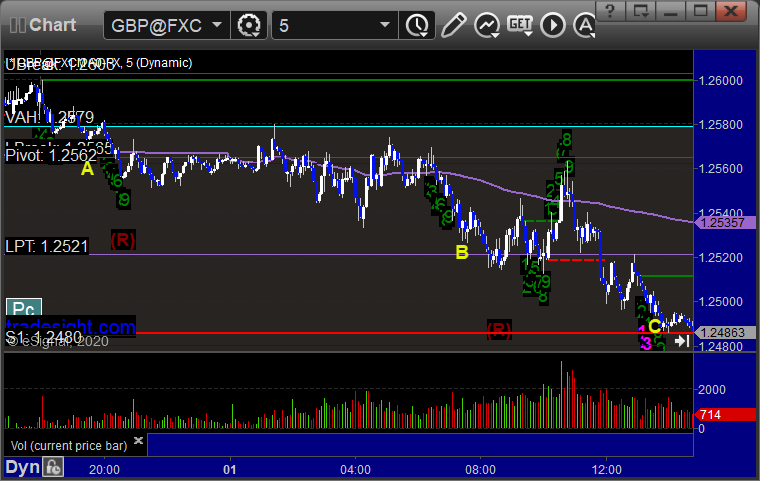Click the Pc button on chart
The height and width of the screenshot is (481, 760).
pos(24,308)
